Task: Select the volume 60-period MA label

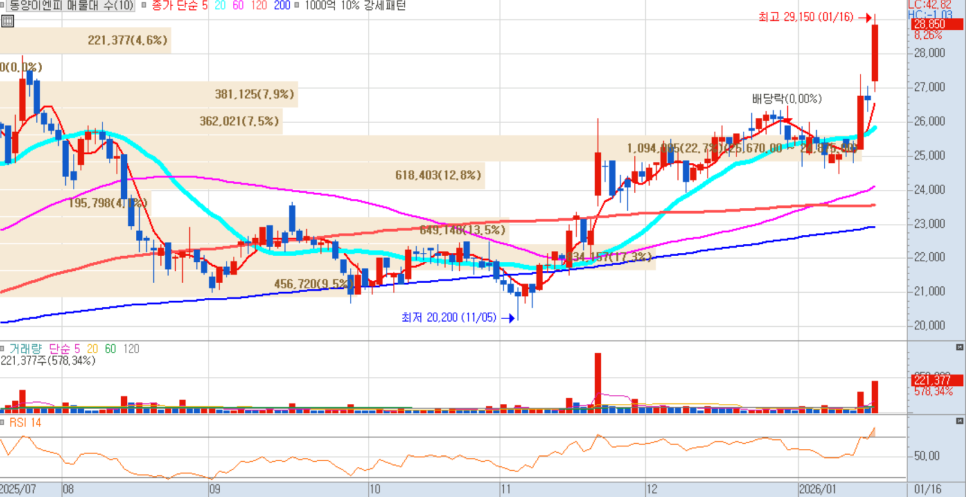Action: (x=110, y=349)
